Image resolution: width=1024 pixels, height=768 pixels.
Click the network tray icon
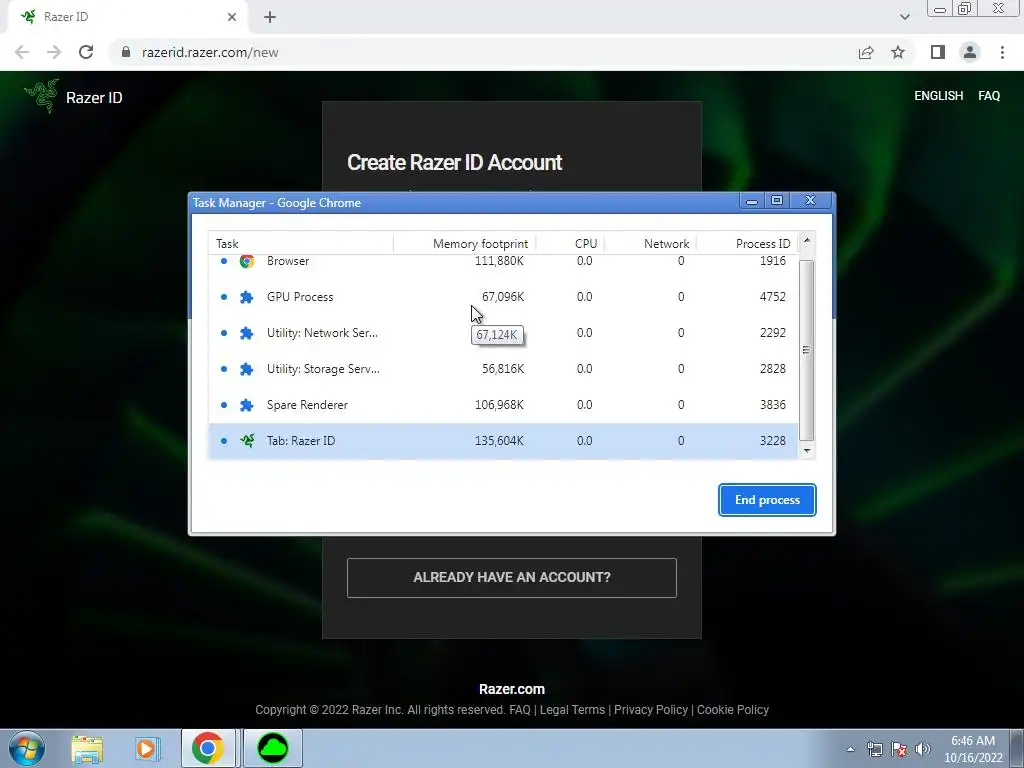(874, 749)
